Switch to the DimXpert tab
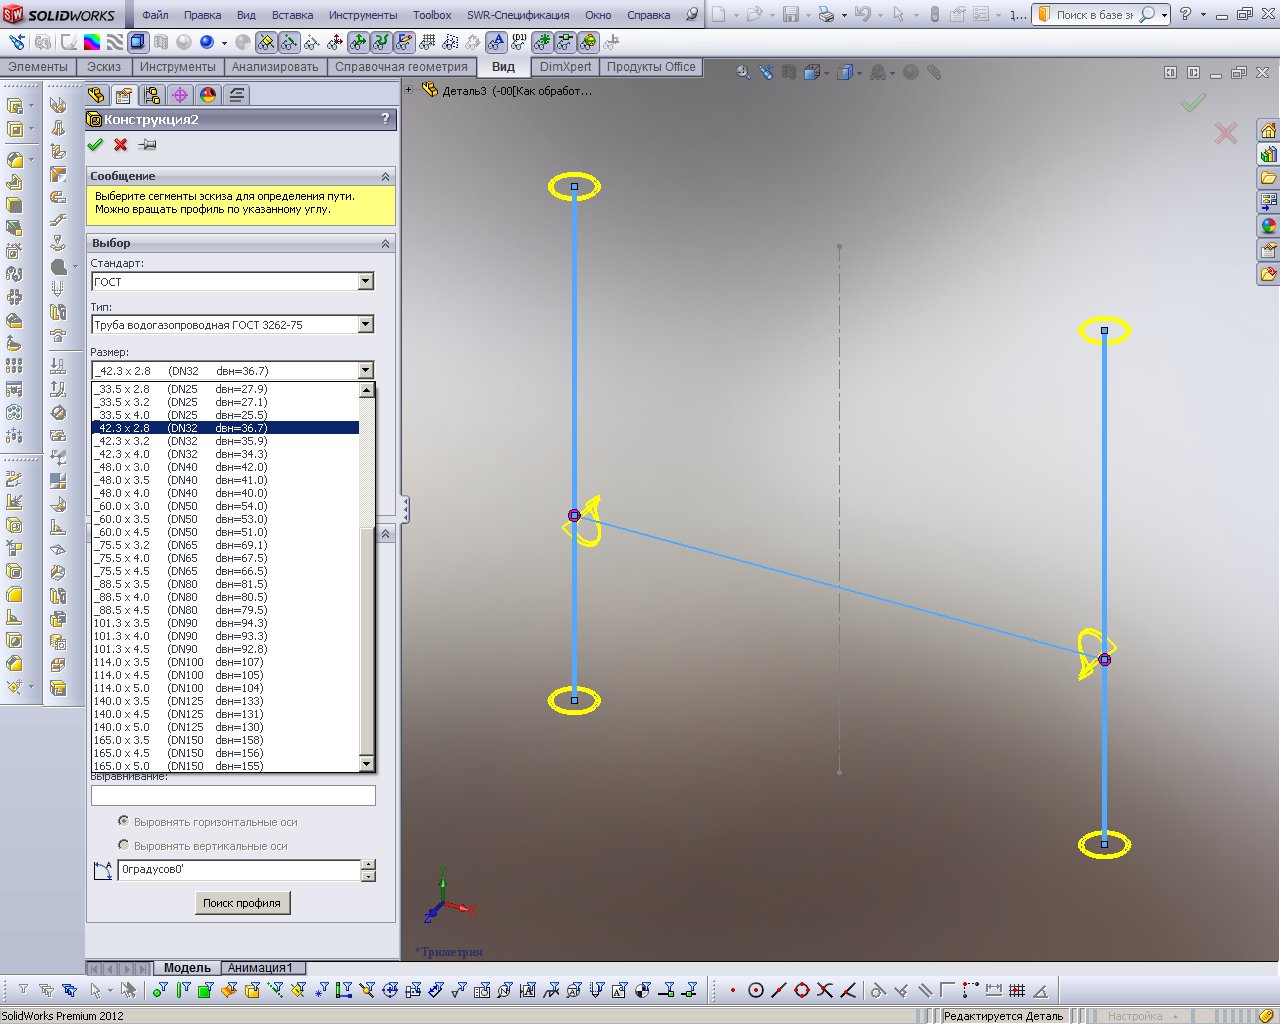Image resolution: width=1280 pixels, height=1024 pixels. point(565,67)
